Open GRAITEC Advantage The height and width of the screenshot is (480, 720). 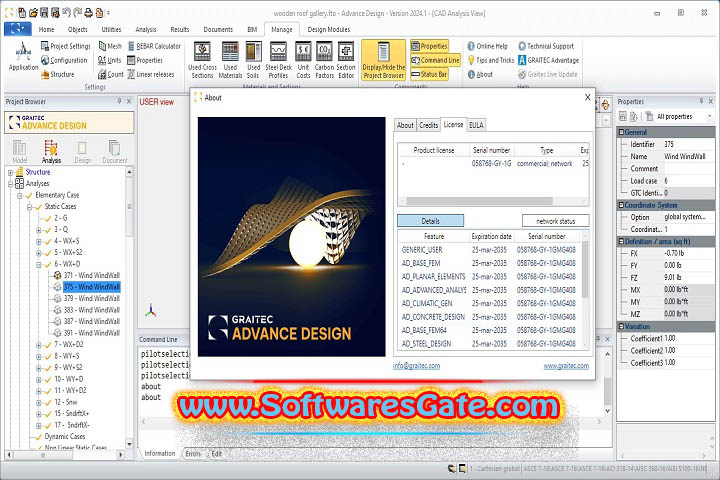coord(548,60)
